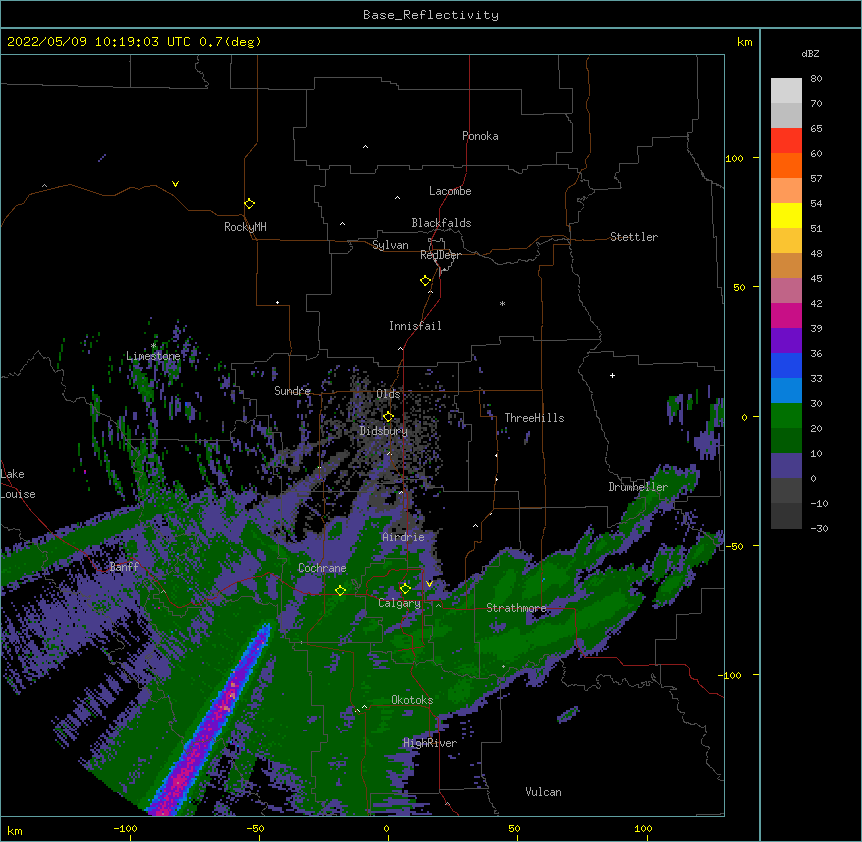Click the yellow 51–54 dBZ legend swatch
Viewport: 862px width, 842px height.
coord(786,215)
